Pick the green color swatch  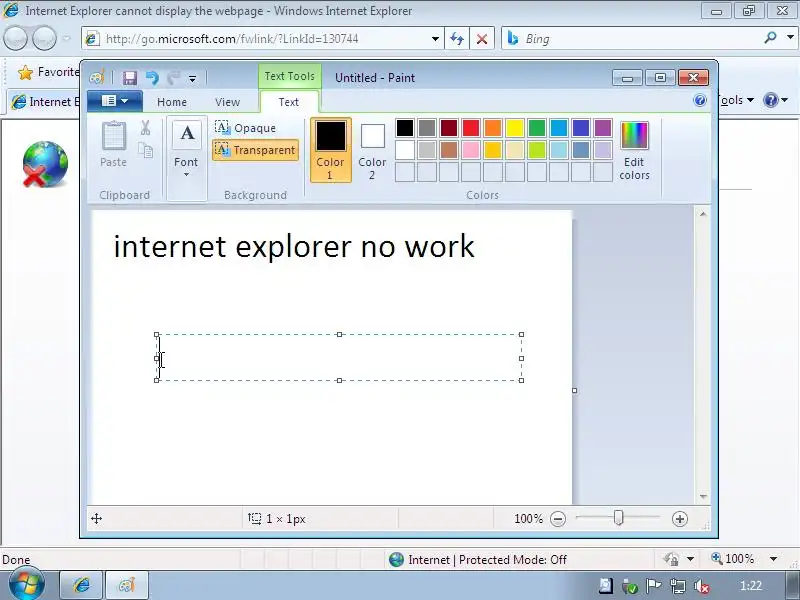(x=537, y=128)
